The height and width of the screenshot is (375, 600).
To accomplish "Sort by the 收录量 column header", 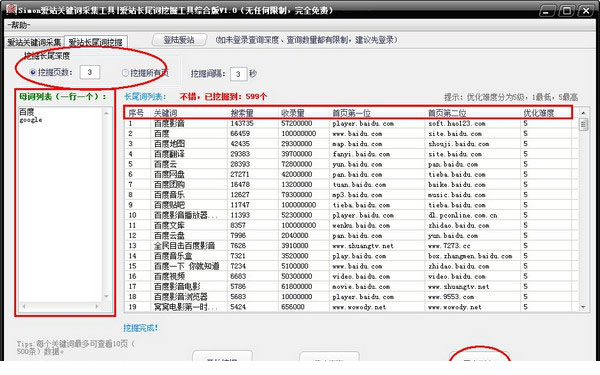I will (293, 113).
